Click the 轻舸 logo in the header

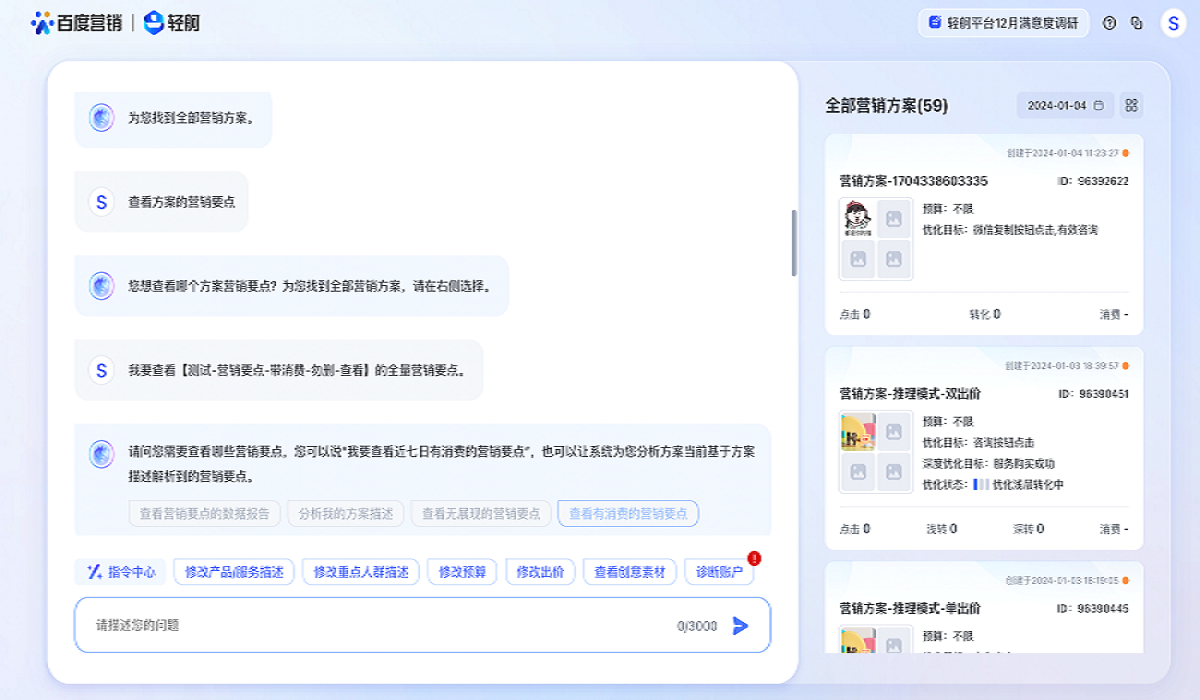pyautogui.click(x=172, y=22)
